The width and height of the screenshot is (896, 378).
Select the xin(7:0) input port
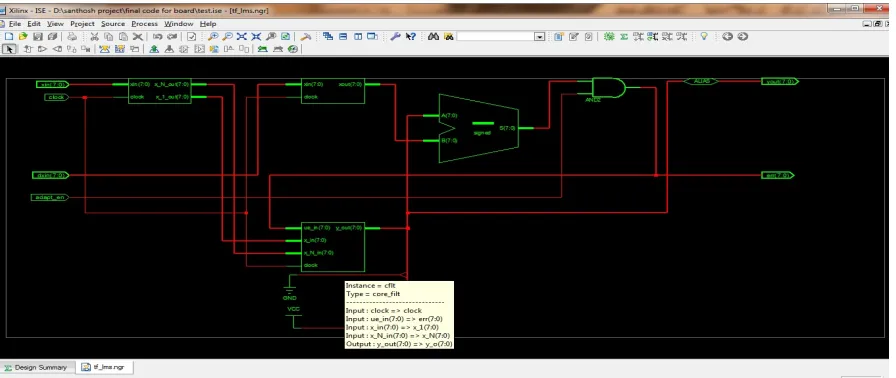(53, 84)
